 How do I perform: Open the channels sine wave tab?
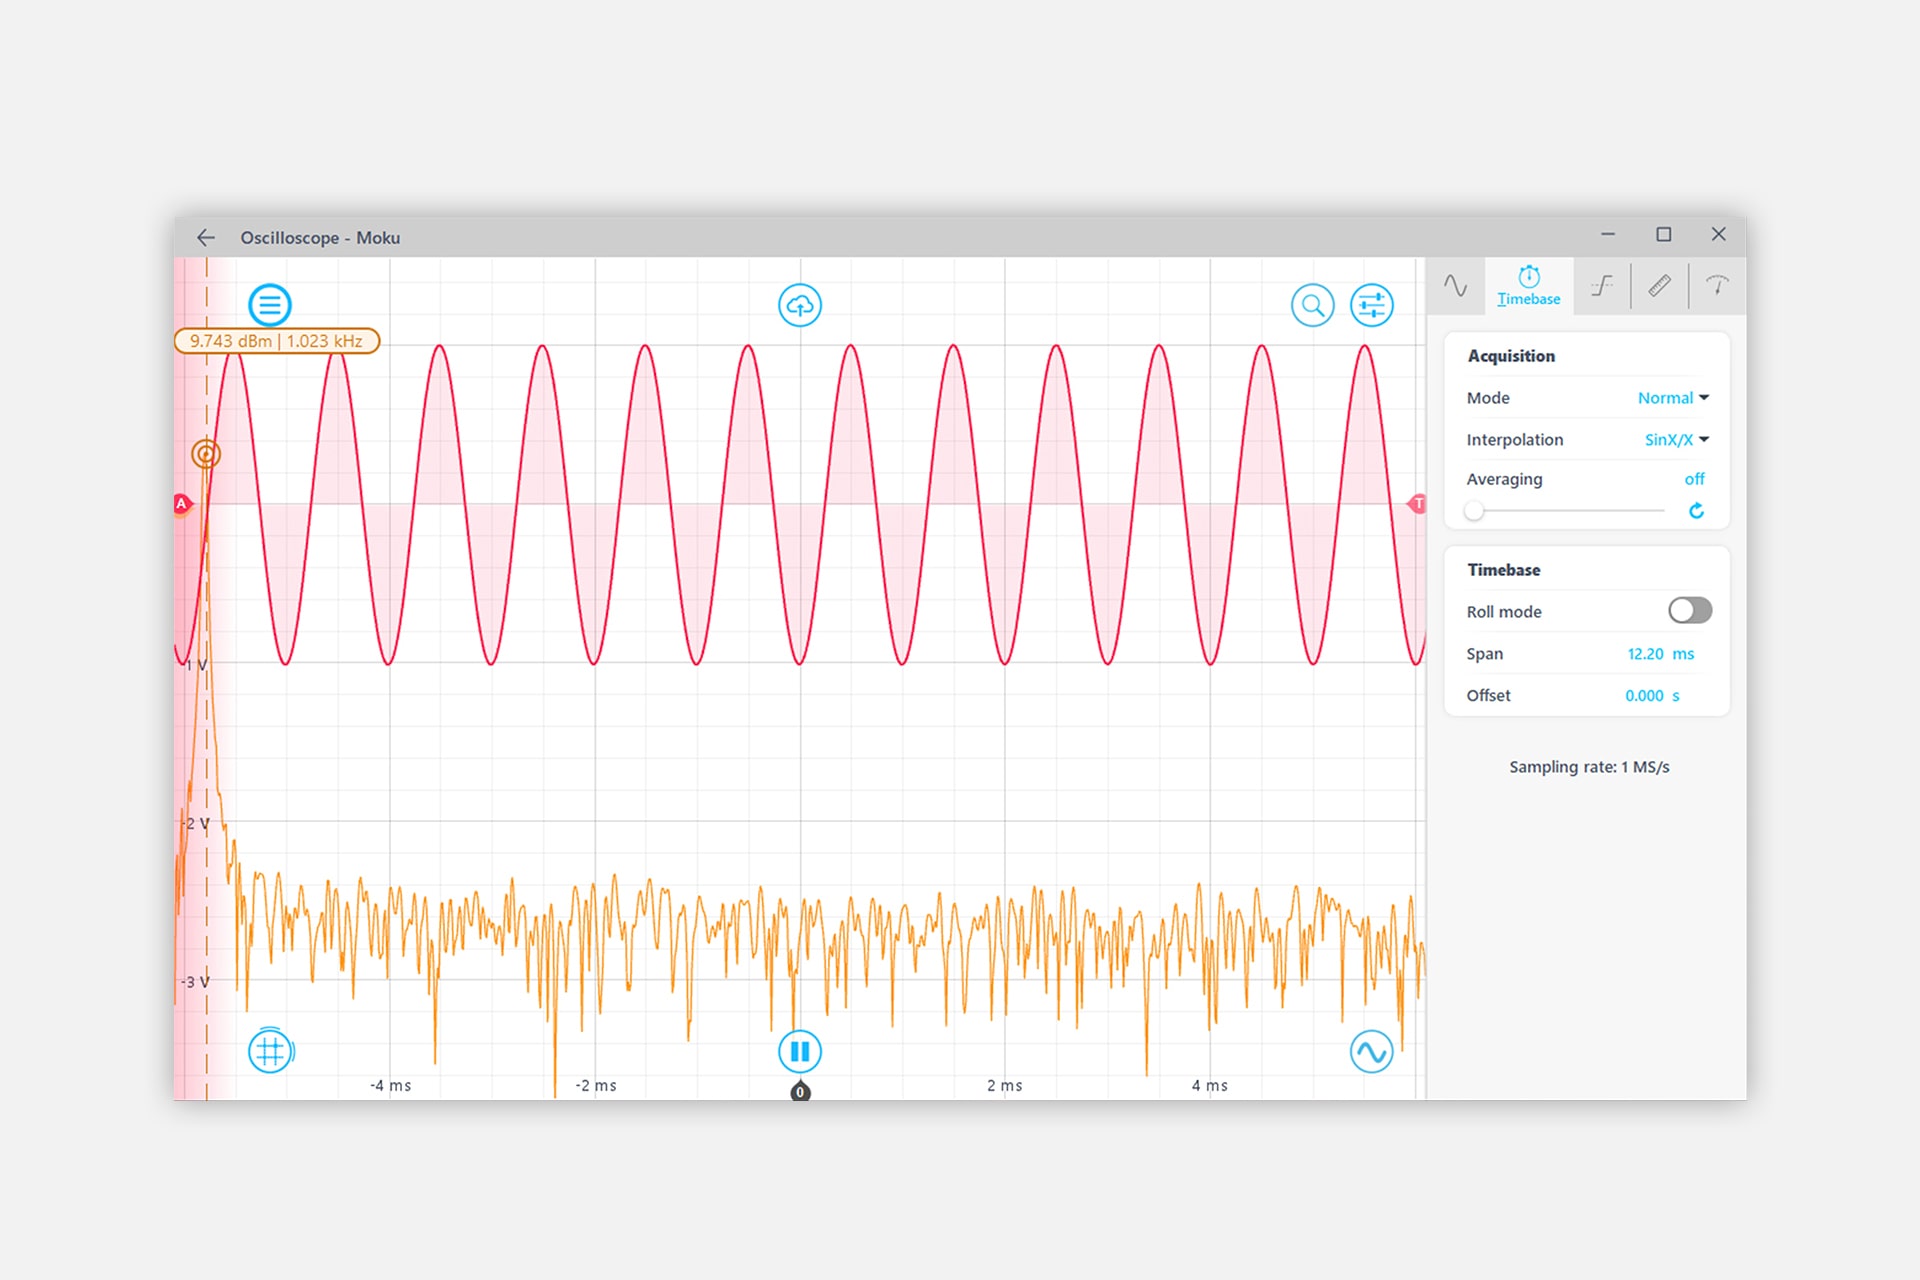pos(1455,286)
